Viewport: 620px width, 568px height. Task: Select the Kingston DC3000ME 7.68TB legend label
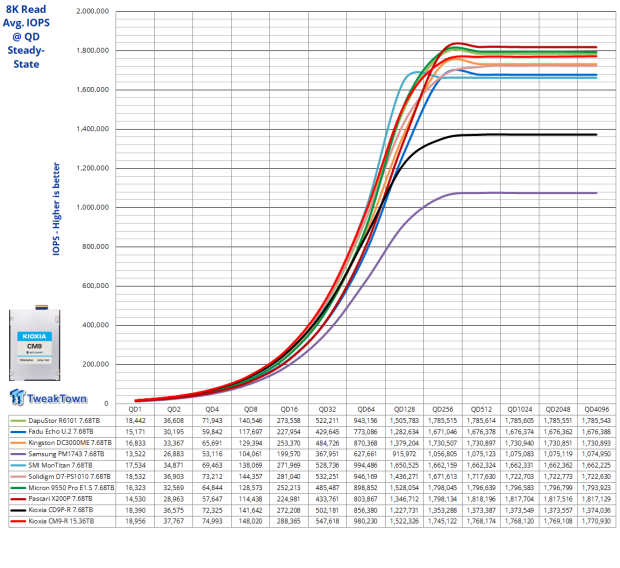pos(70,443)
